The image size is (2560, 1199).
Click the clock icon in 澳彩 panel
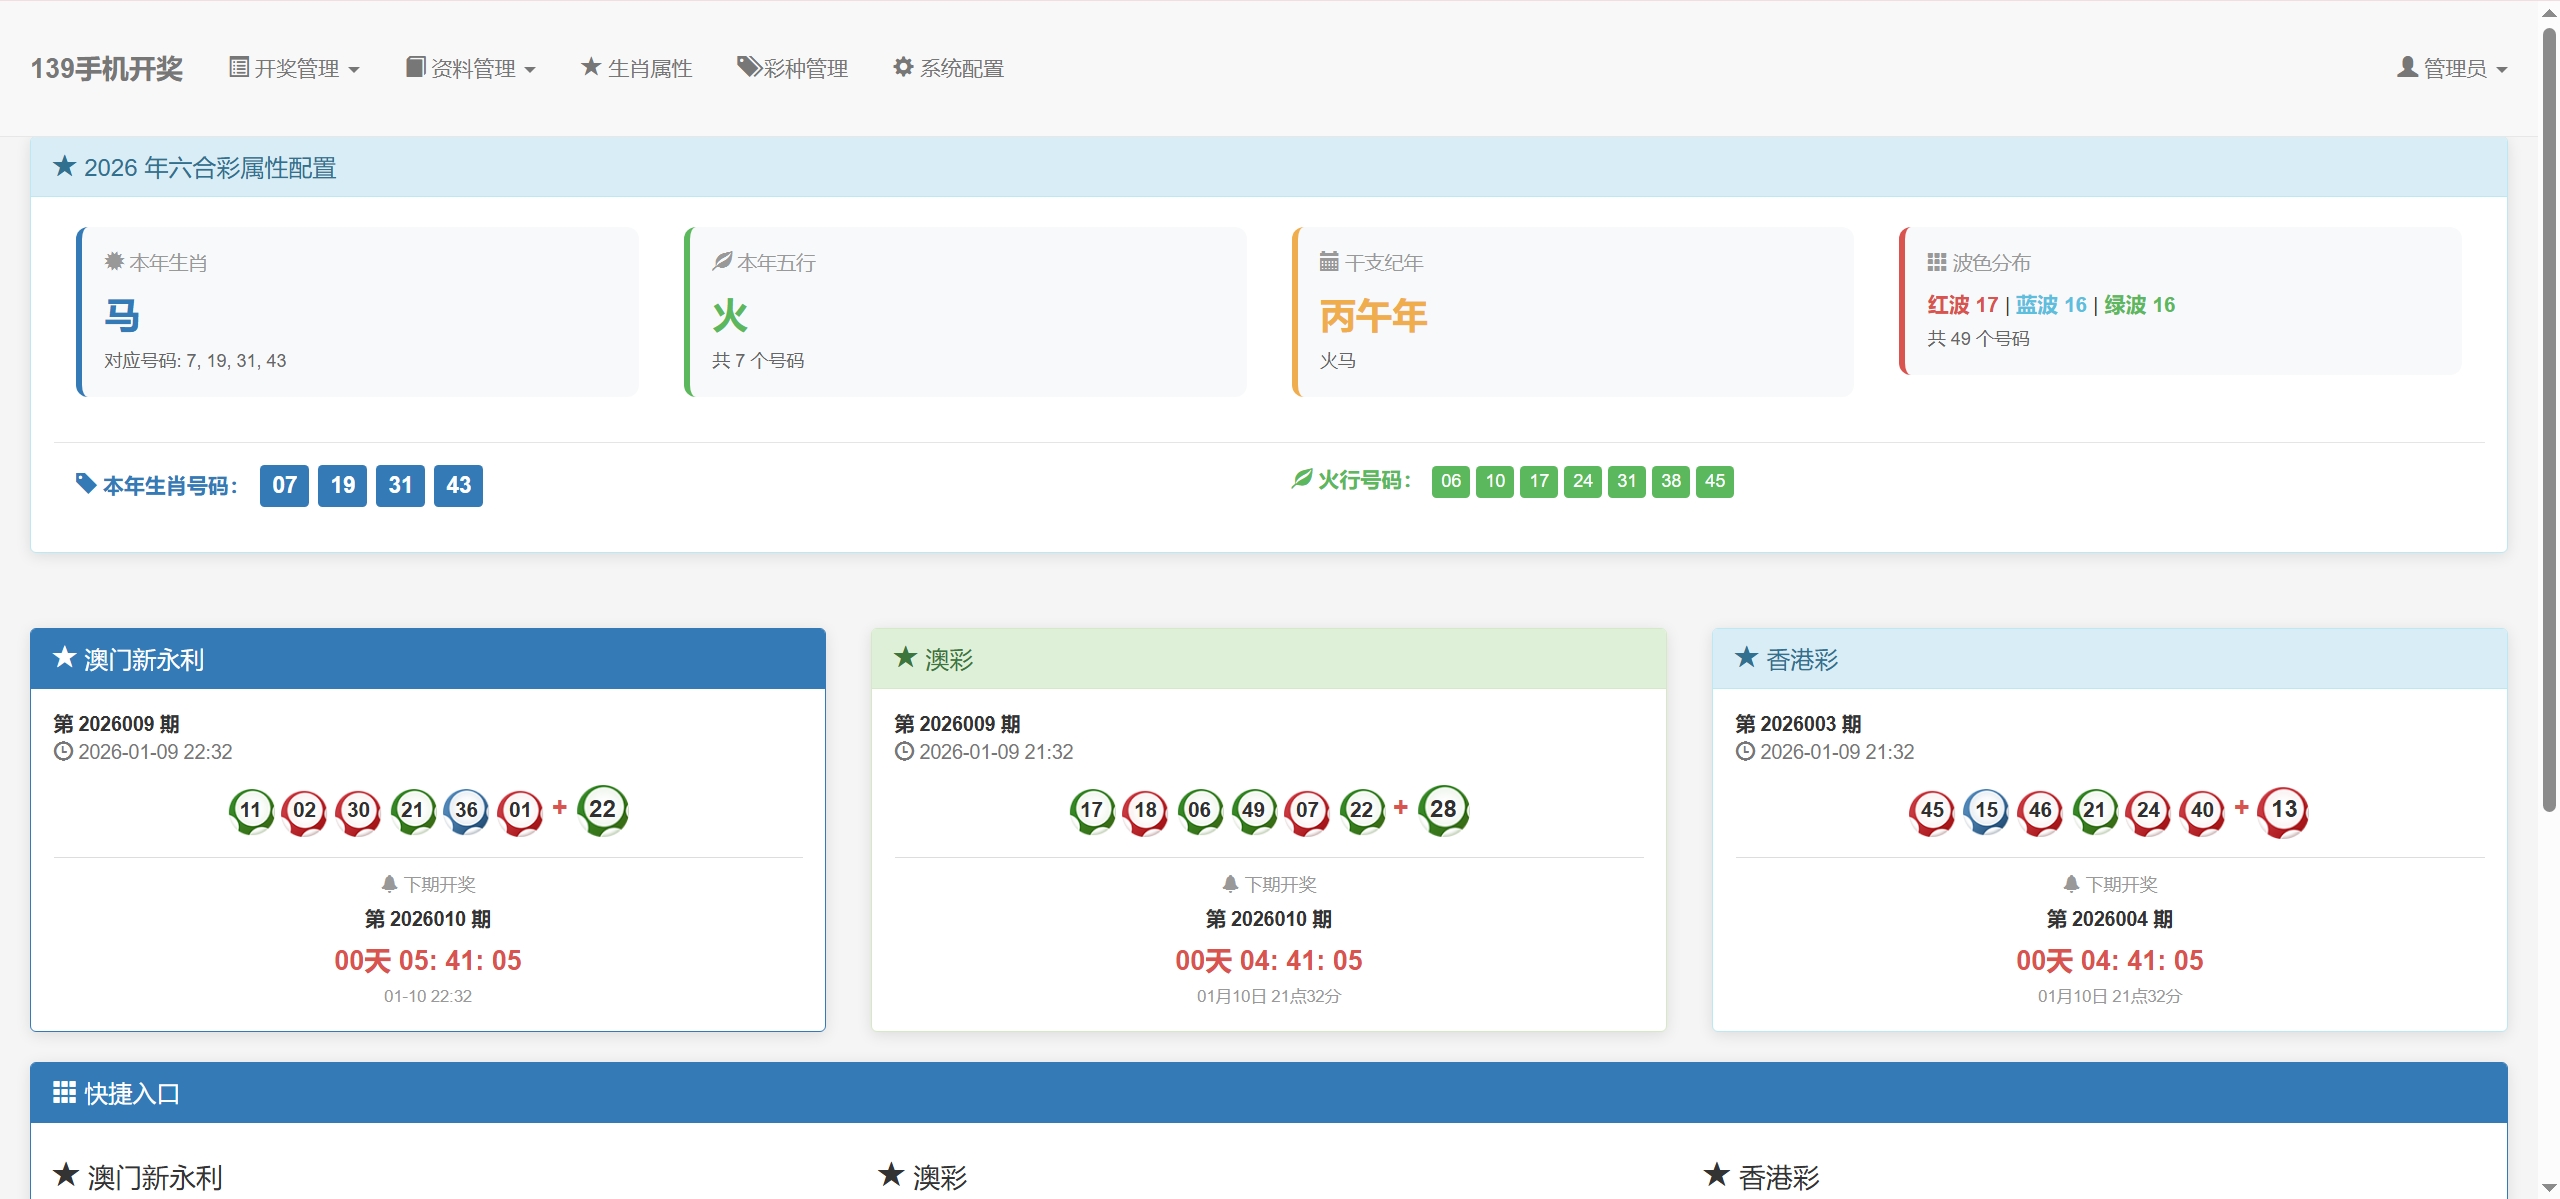coord(904,752)
